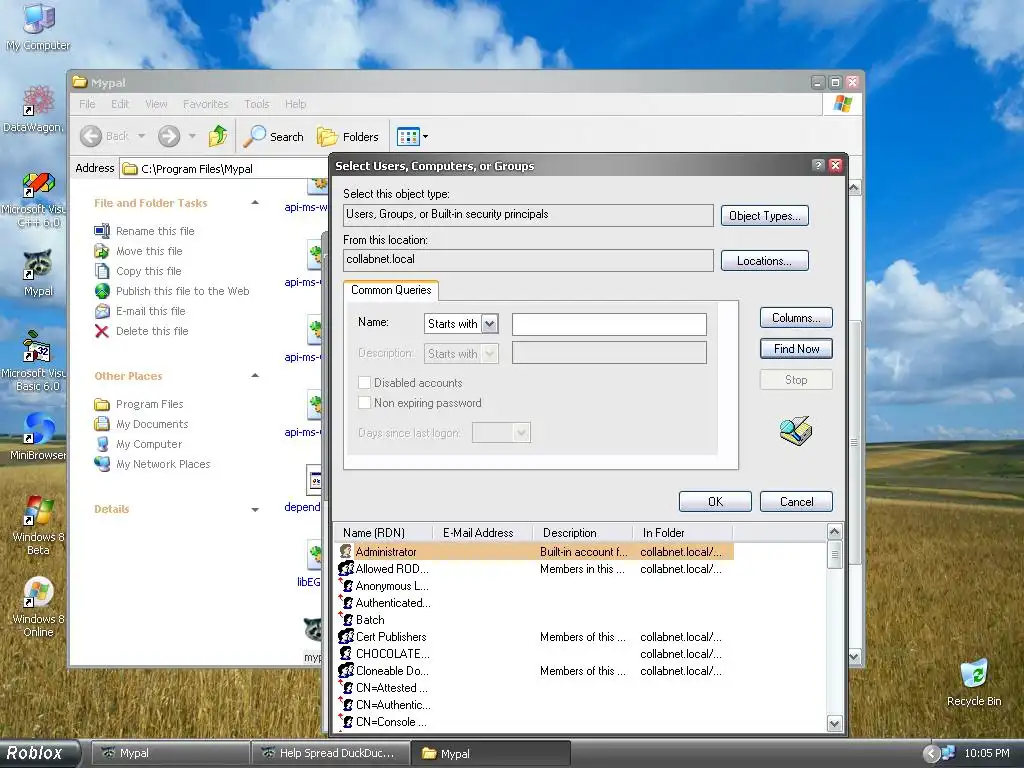Click the Find Now button
Viewport: 1024px width, 768px height.
796,349
